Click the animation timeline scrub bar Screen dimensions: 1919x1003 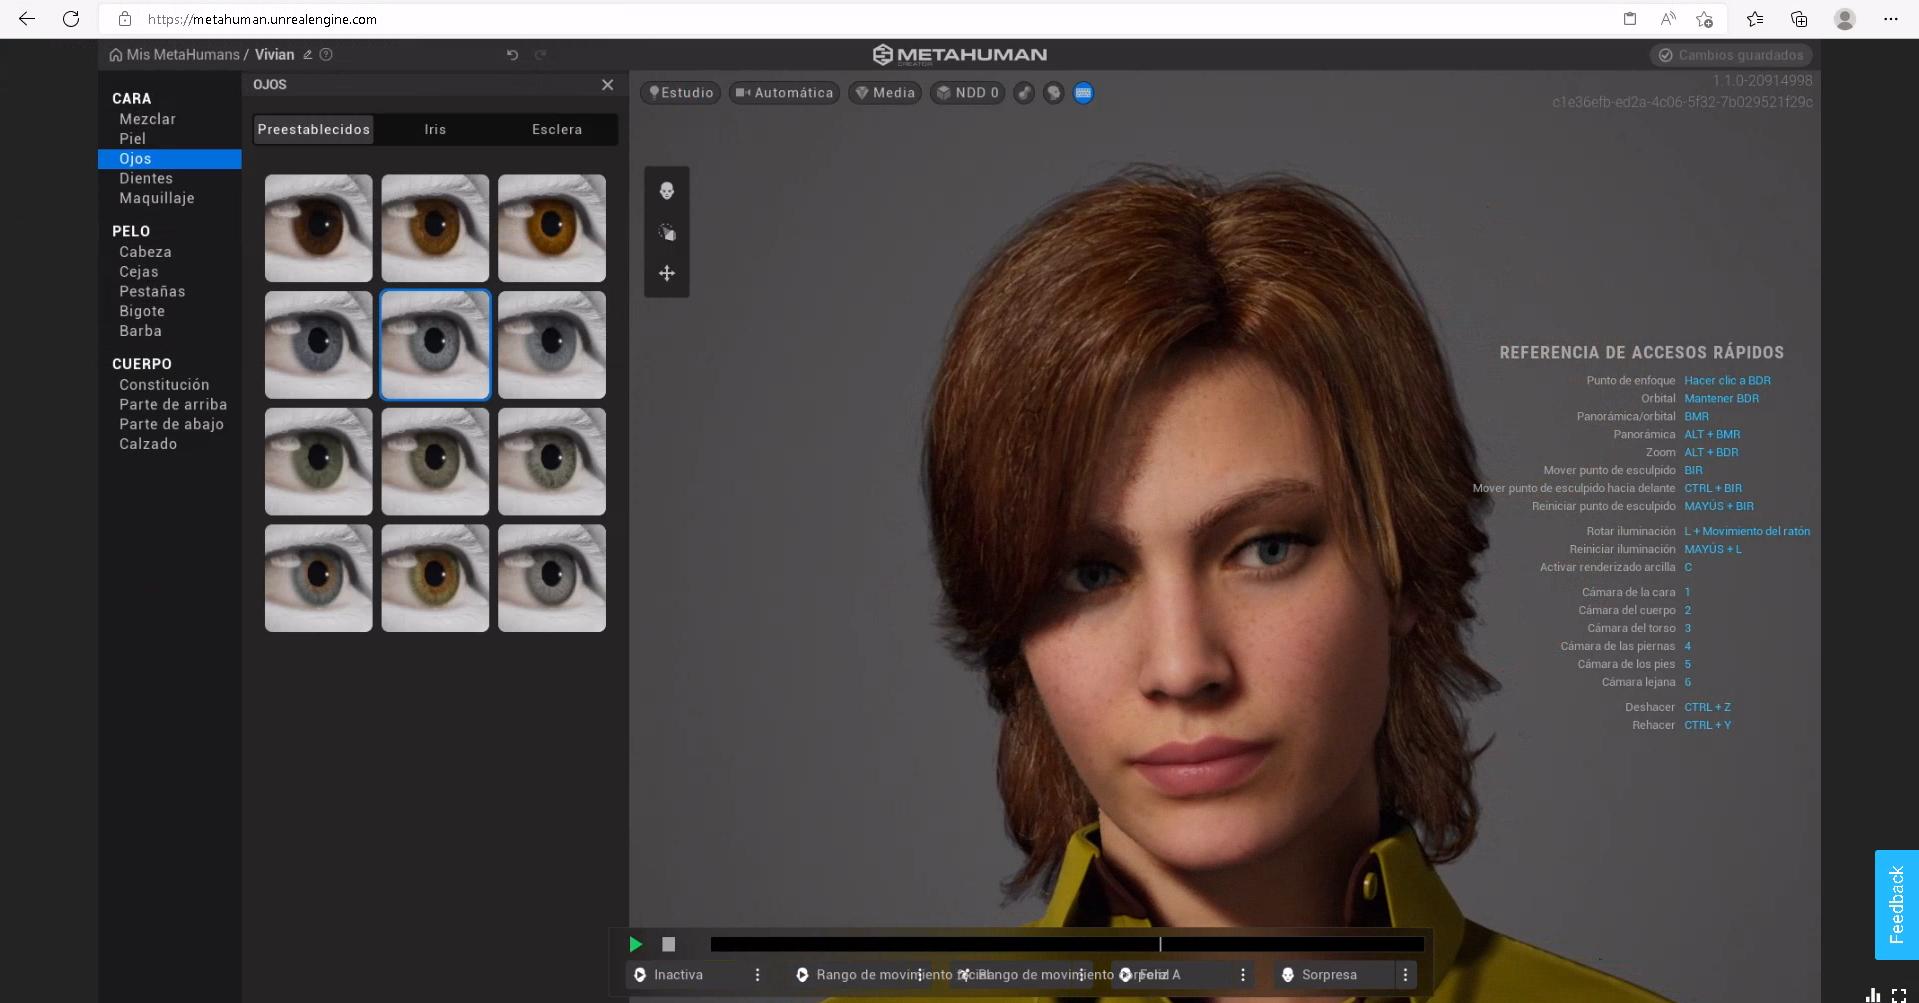[1066, 944]
